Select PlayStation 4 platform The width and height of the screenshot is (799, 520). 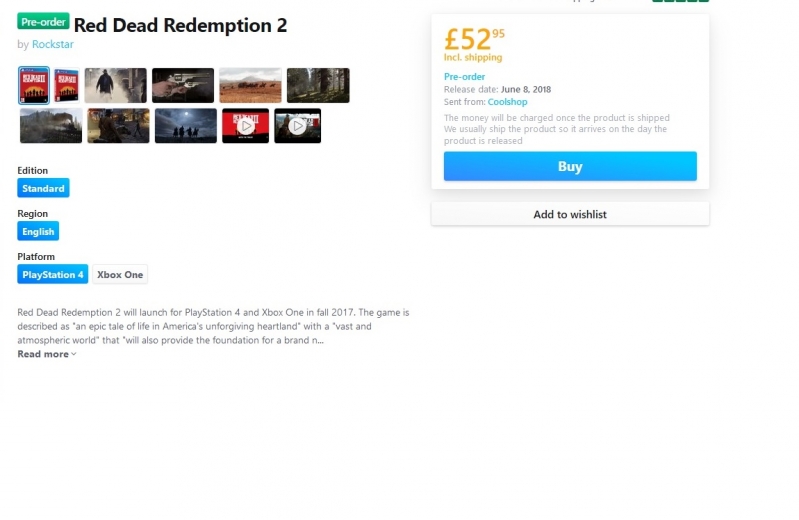pos(52,274)
